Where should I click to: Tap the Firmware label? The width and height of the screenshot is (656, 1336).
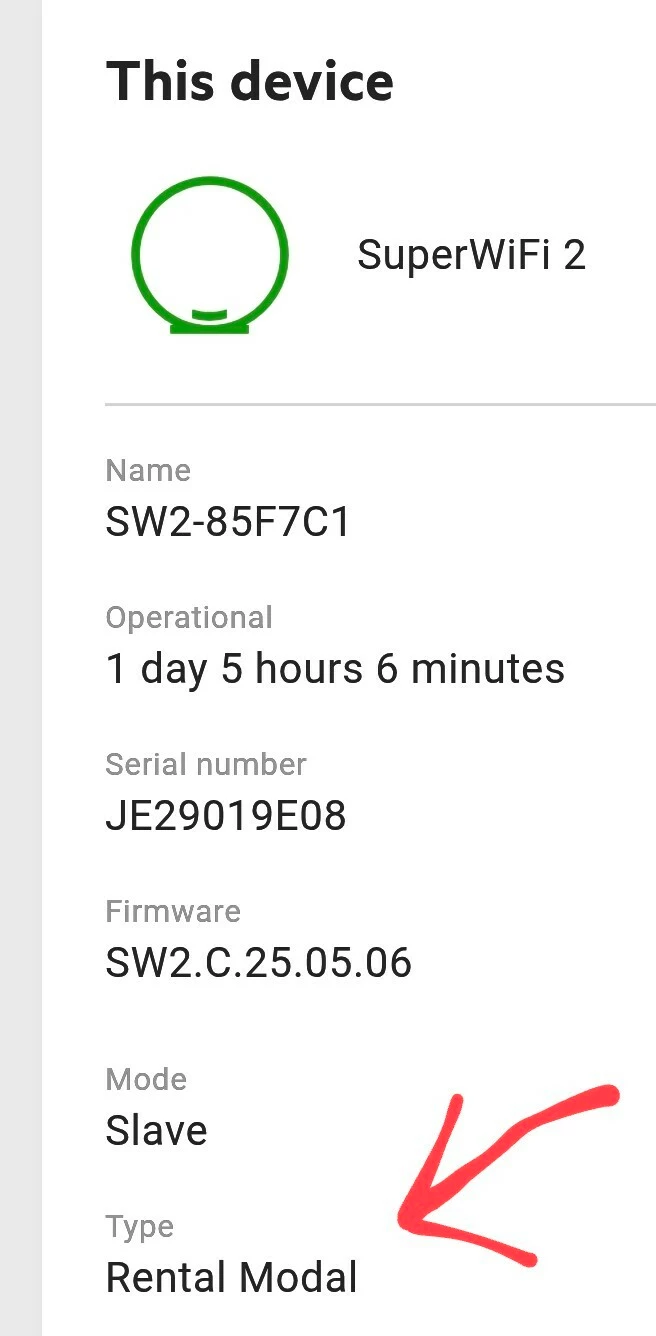[173, 911]
